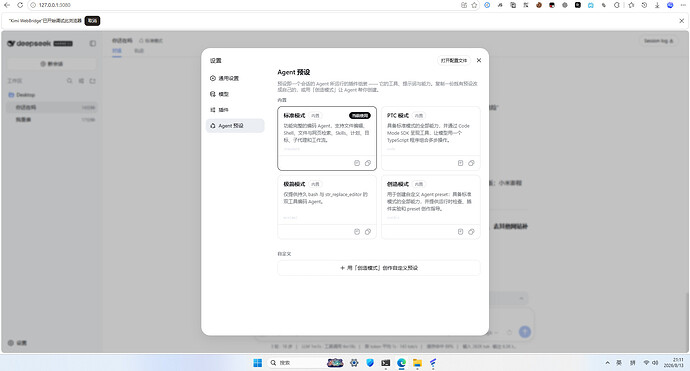690x371 pixels.
Task: Open 模型 in the settings sidebar
Action: 235,94
